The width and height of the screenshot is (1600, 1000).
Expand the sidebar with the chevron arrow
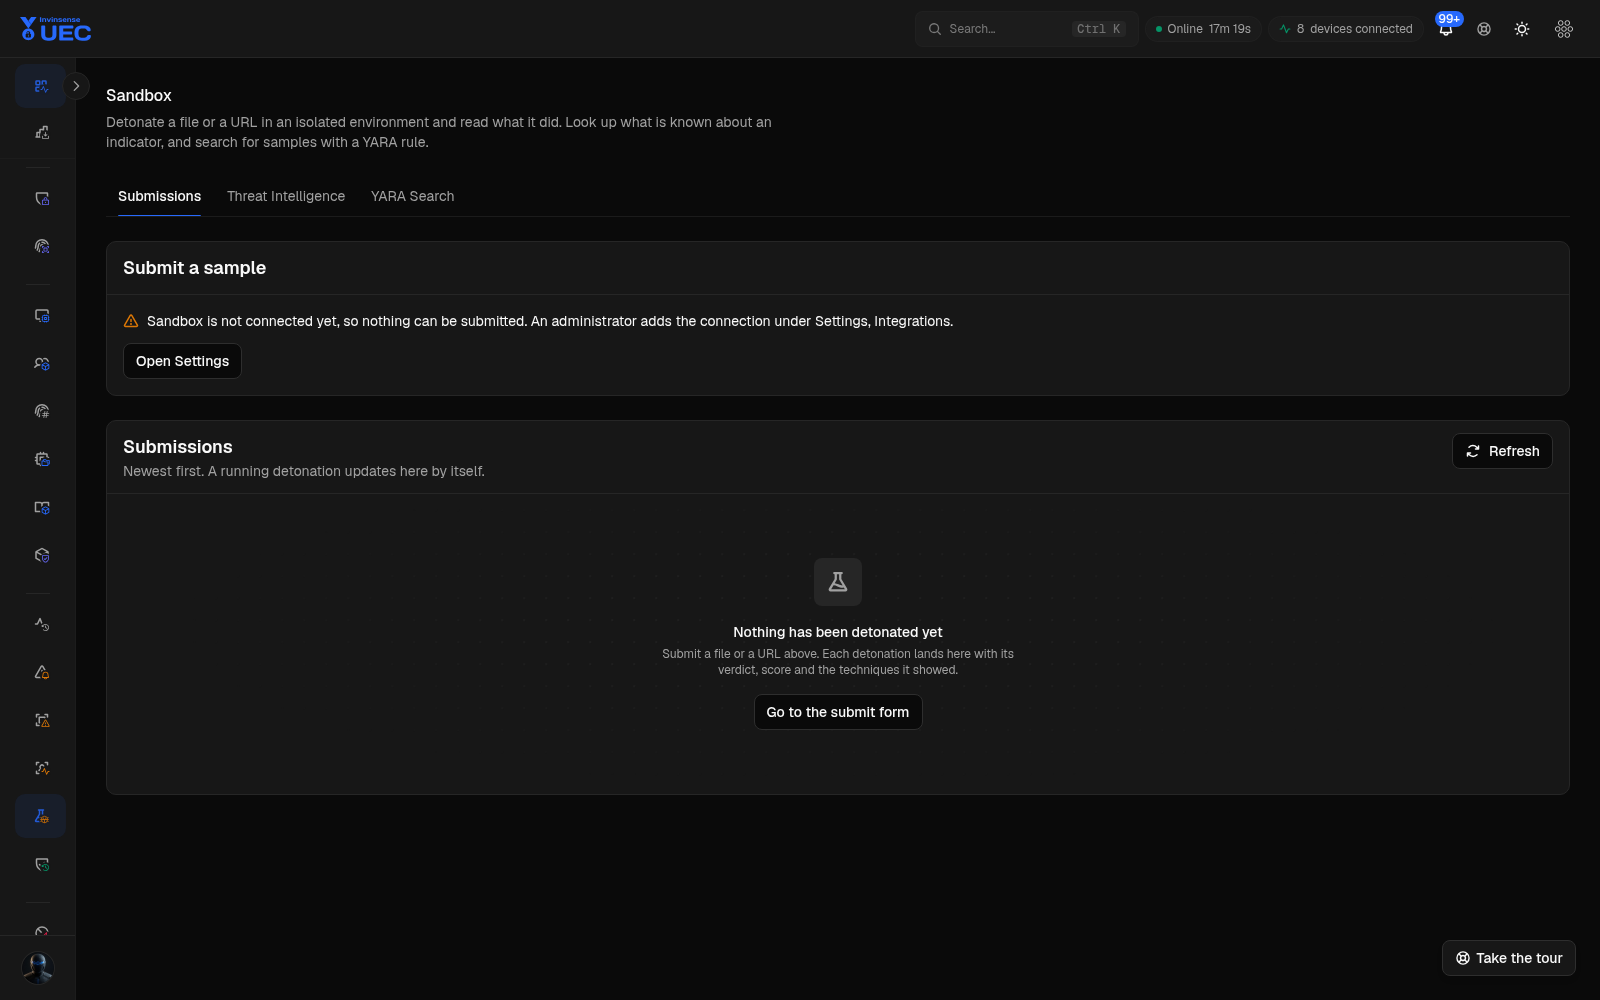(76, 86)
